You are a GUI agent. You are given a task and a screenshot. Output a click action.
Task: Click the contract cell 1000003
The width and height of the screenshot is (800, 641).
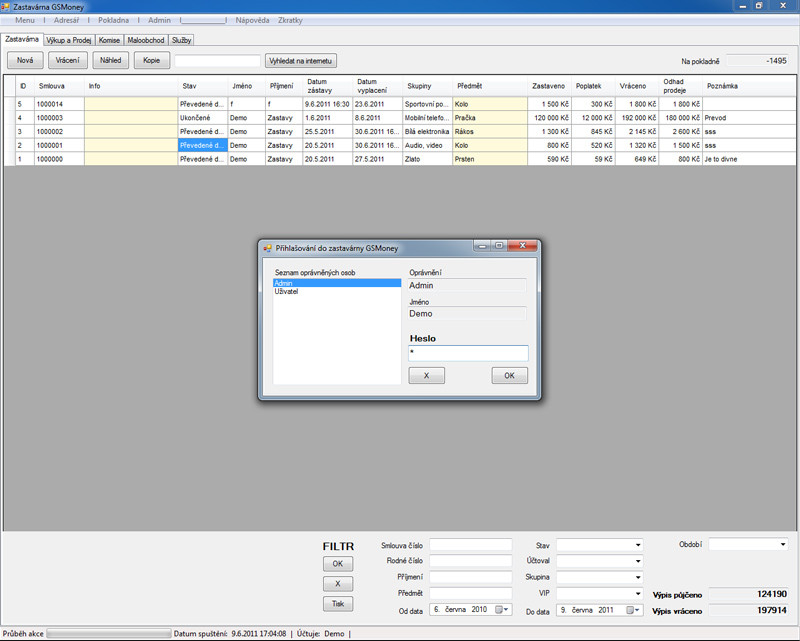(x=59, y=118)
